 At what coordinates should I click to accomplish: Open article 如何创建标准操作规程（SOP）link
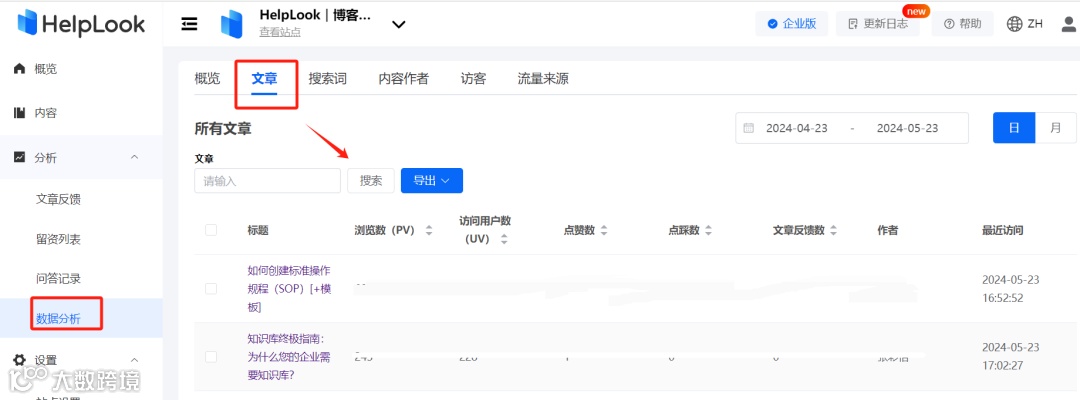pos(291,288)
